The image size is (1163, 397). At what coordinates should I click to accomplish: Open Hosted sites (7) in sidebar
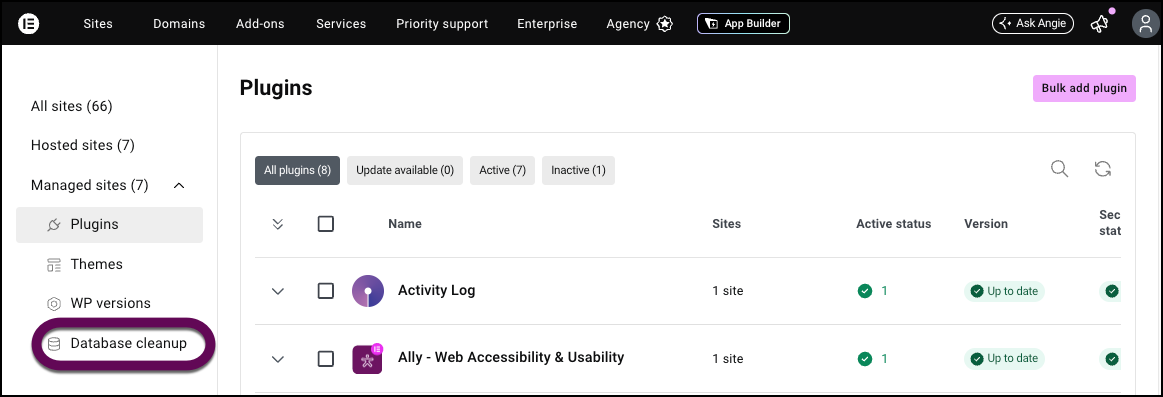click(x=82, y=145)
